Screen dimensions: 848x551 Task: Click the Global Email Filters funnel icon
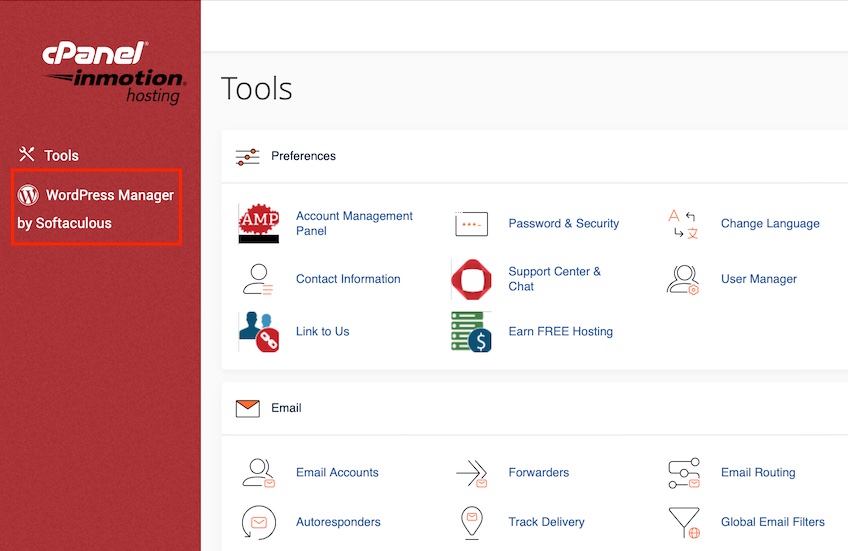(x=684, y=523)
